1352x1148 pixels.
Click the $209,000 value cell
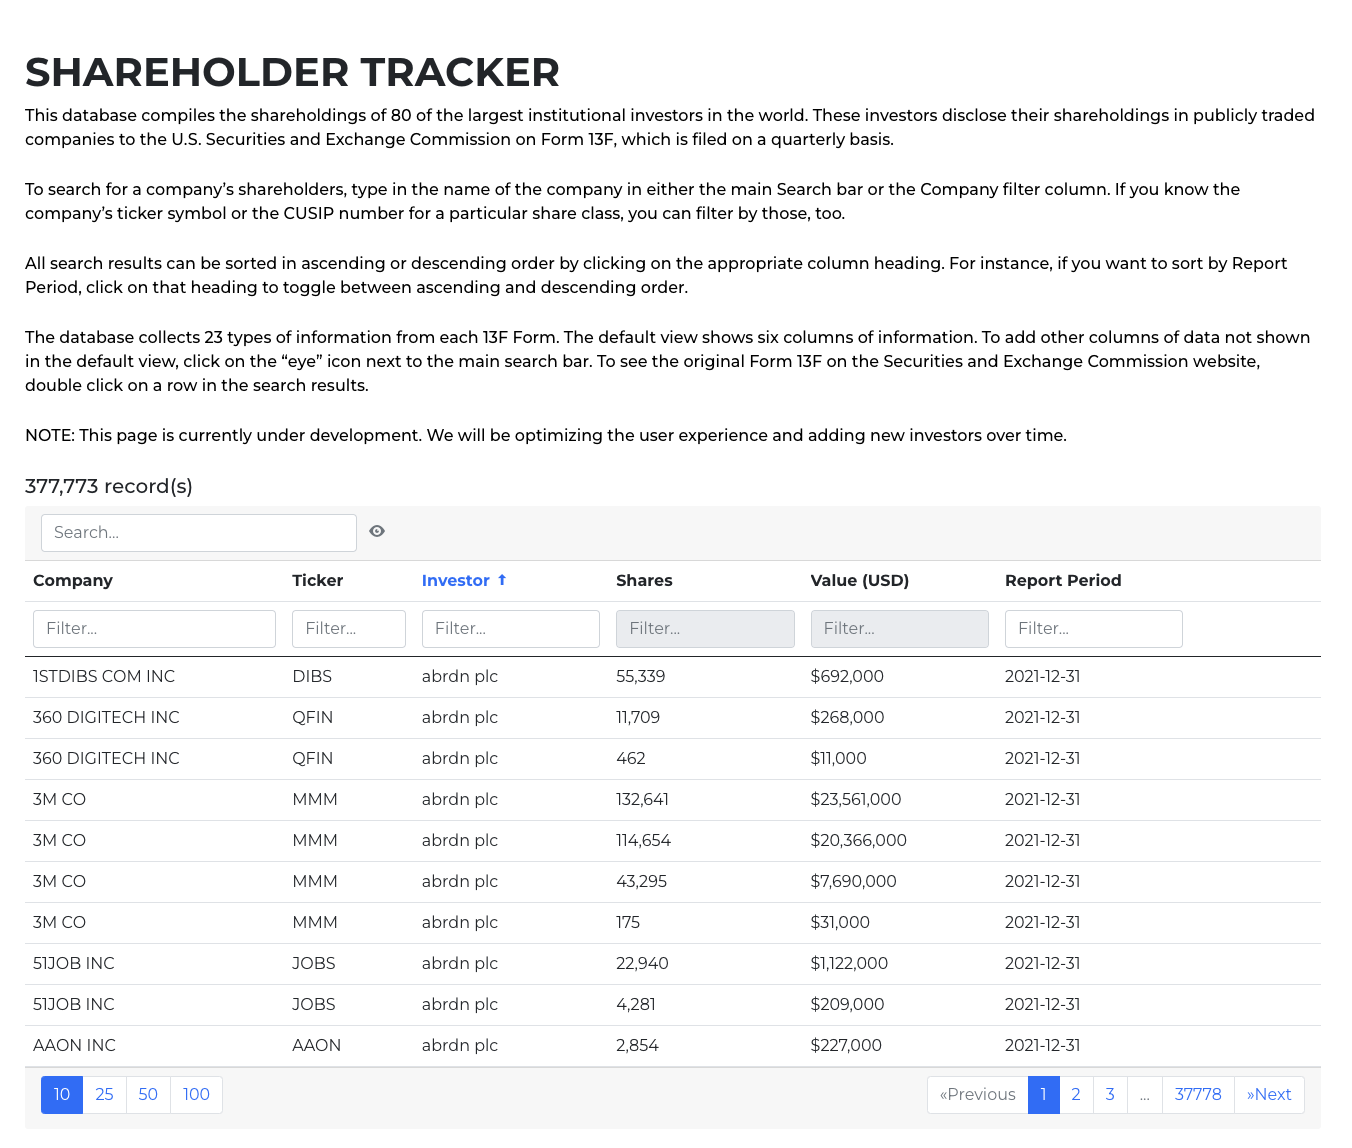pyautogui.click(x=847, y=1004)
